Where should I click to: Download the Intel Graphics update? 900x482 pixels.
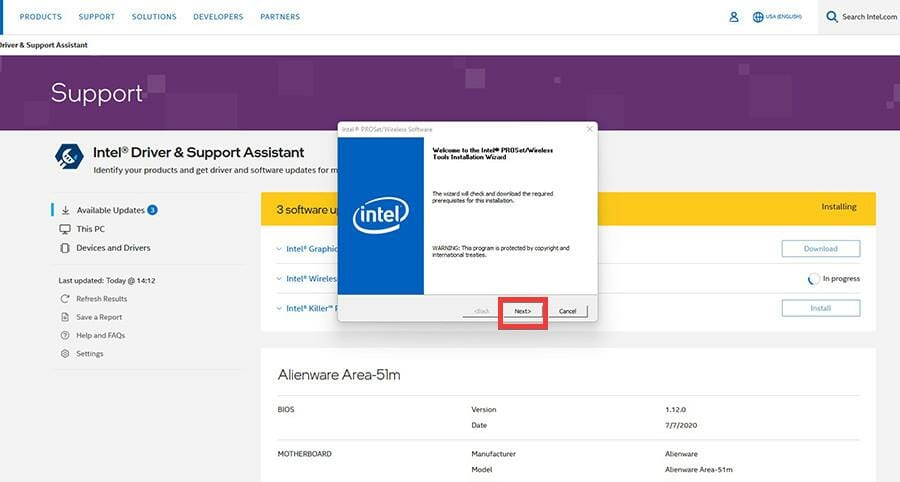821,248
